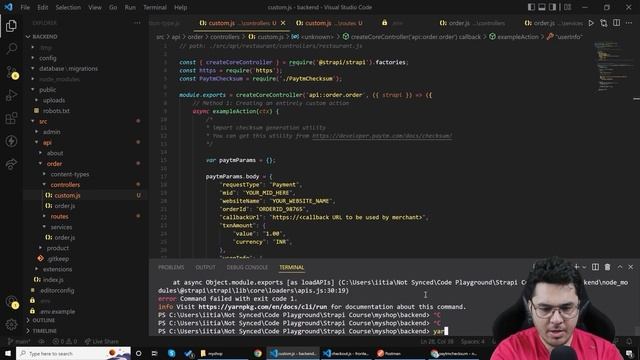This screenshot has height=360, width=640.
Task: Switch to checkout.js VS Code taskbar window
Action: 347,353
